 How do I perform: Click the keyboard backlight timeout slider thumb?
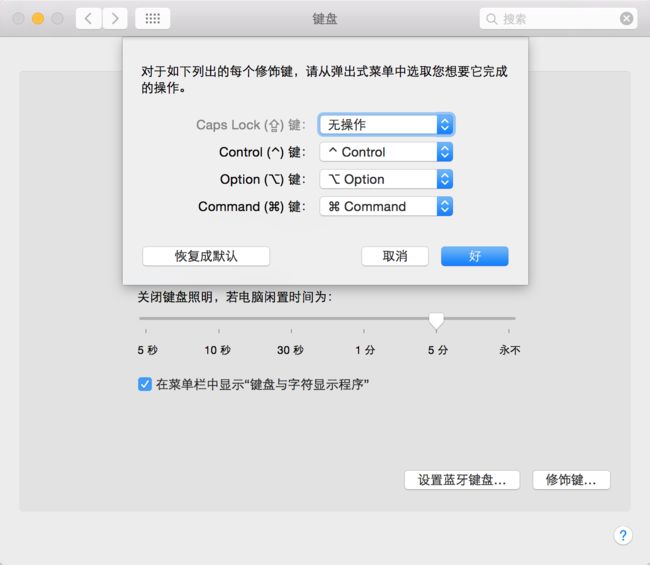(436, 321)
